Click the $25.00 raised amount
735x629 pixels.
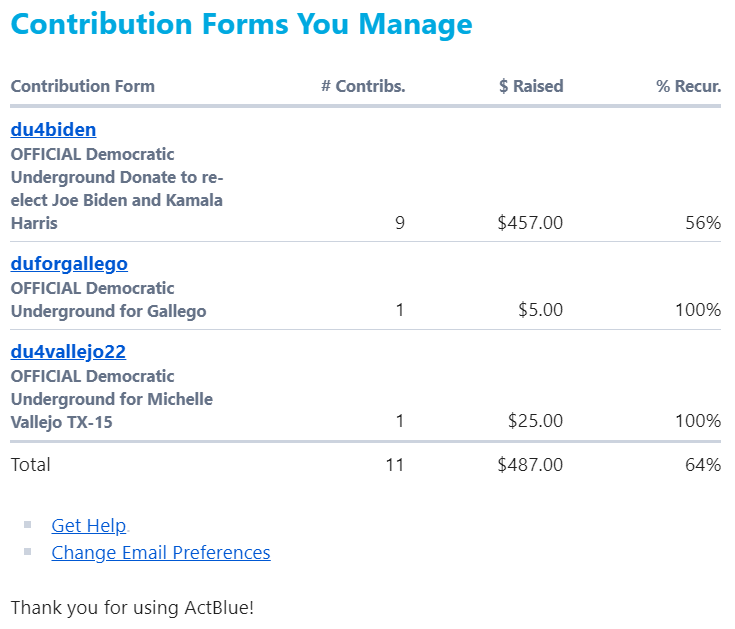(x=535, y=421)
